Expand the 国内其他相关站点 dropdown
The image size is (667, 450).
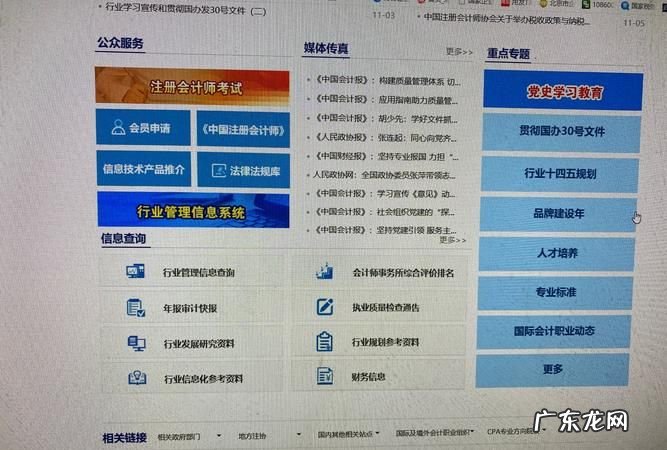click(348, 434)
